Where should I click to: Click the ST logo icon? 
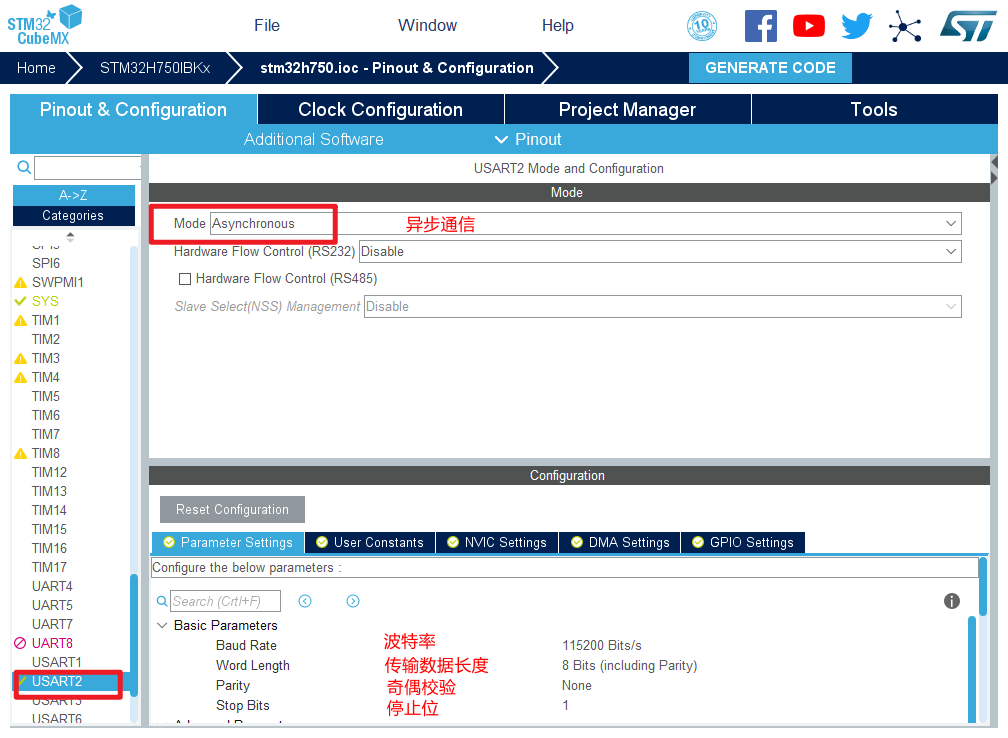coord(967,26)
